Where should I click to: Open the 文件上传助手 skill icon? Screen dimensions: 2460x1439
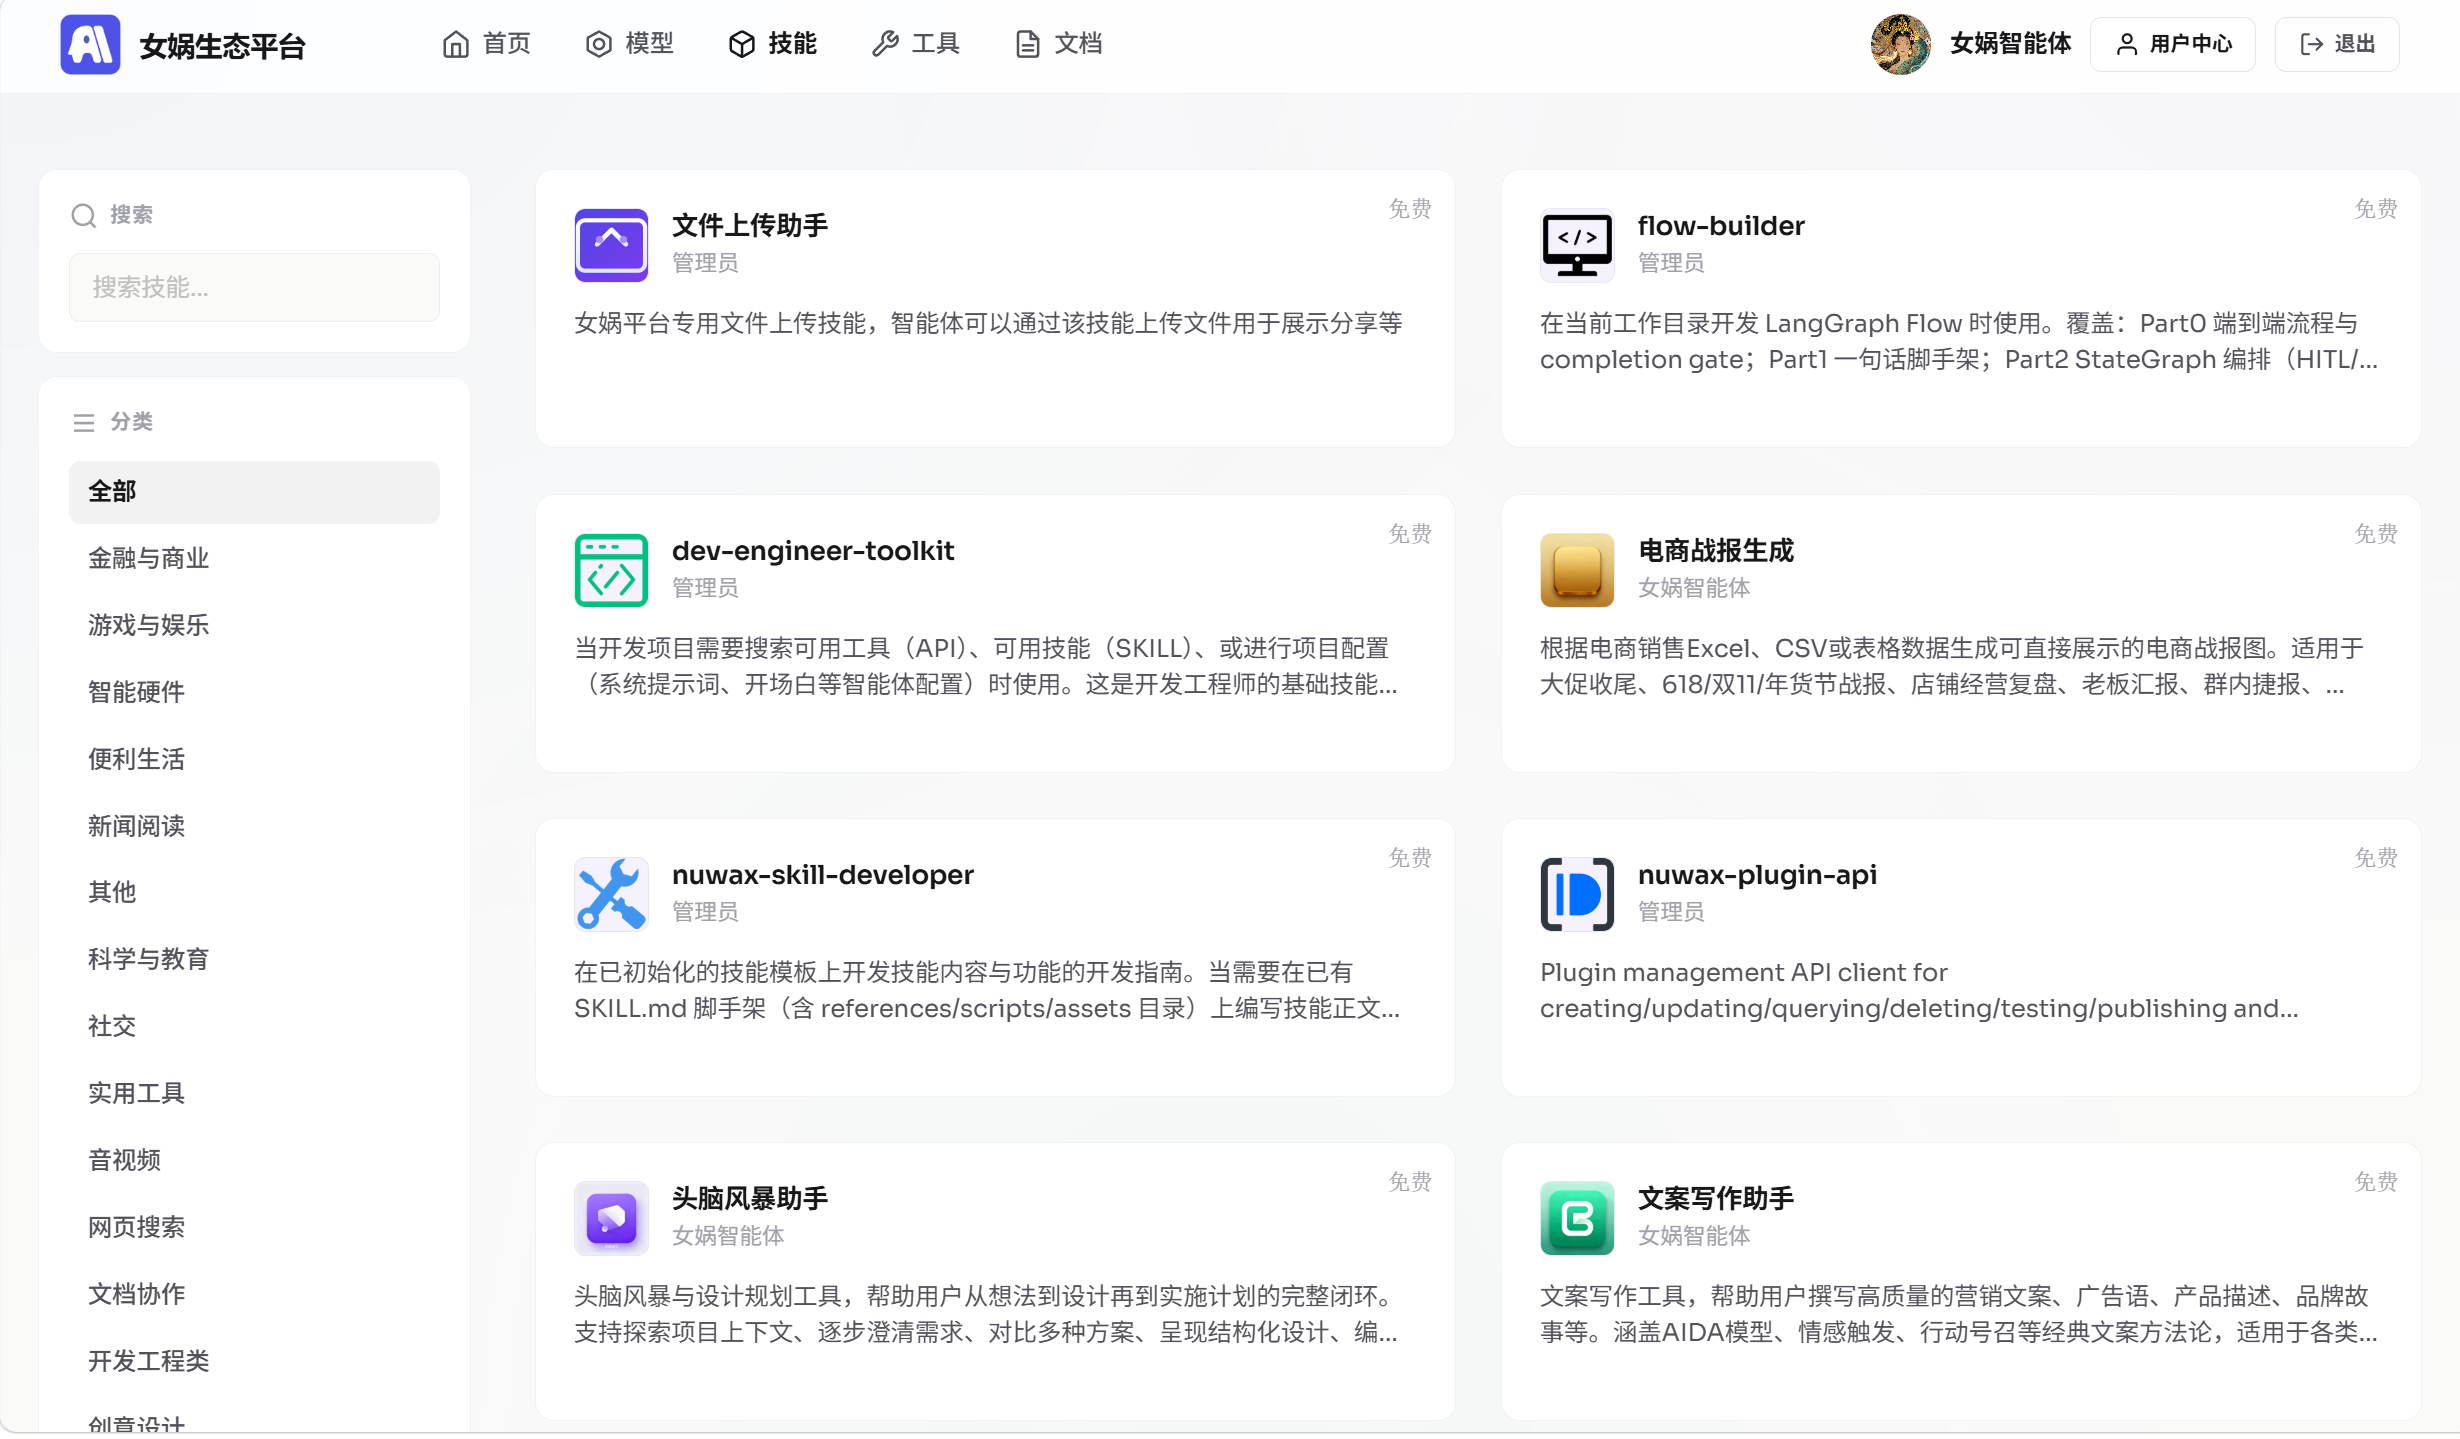[611, 245]
